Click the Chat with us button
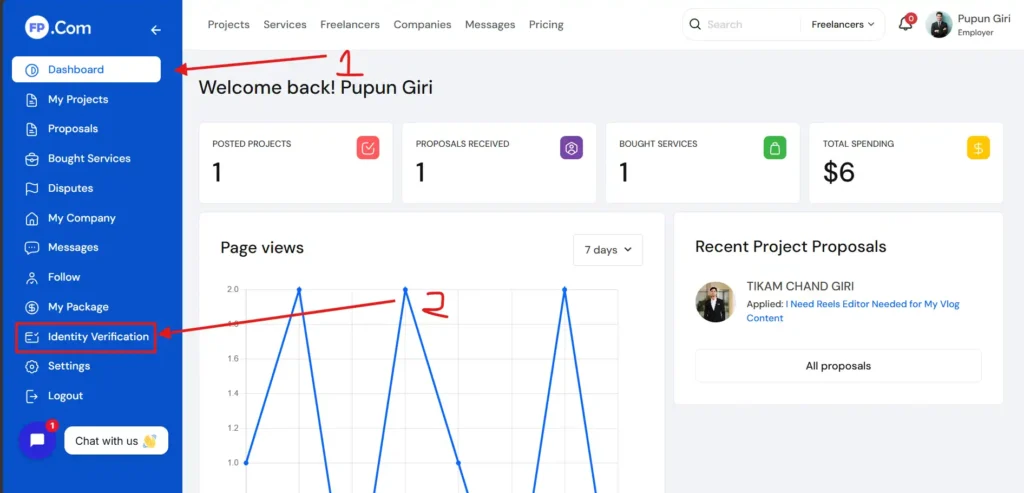This screenshot has width=1024, height=493. coord(116,441)
